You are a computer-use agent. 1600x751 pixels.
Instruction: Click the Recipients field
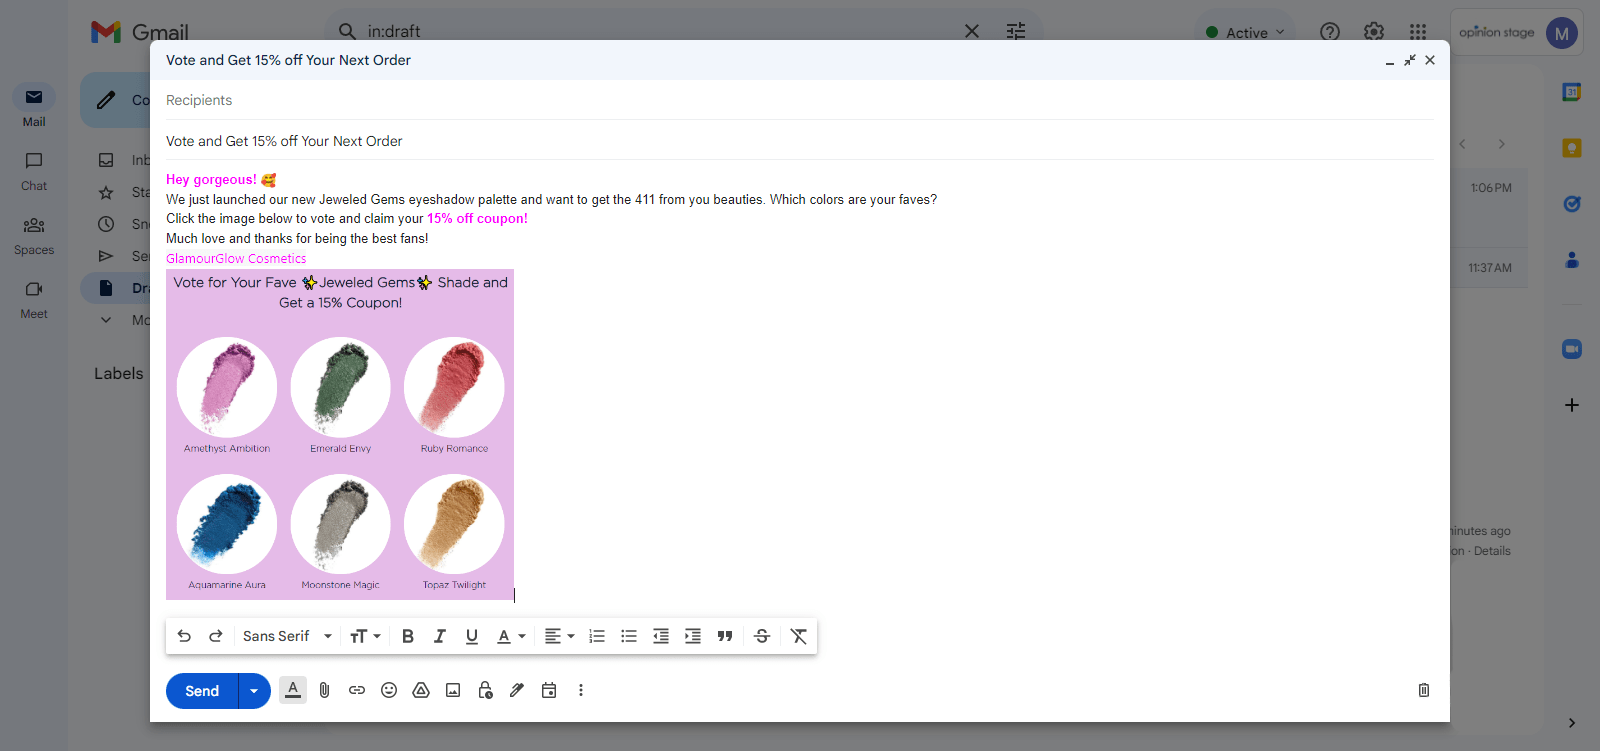pos(790,100)
